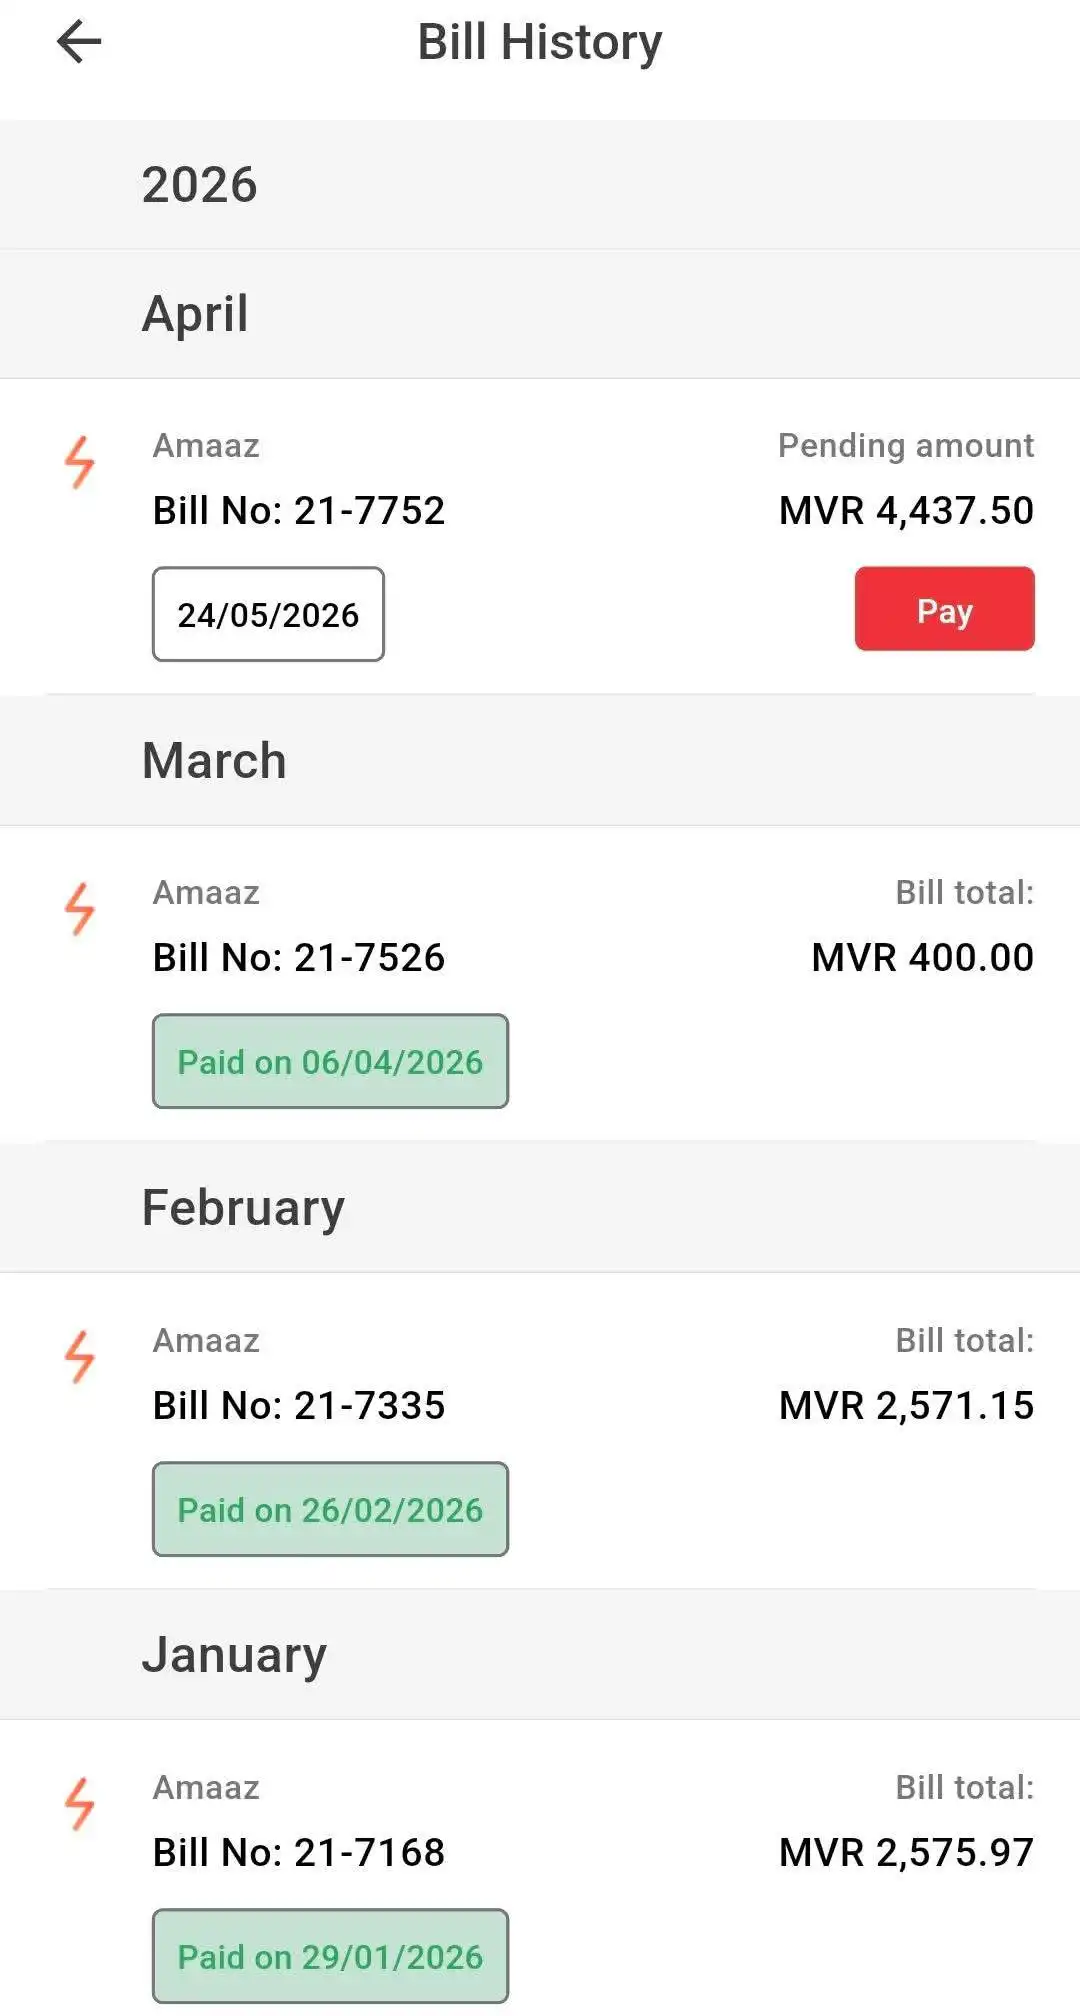Tap the pending amount MVR 4,437.50
Screen dimensions: 1080x2016
click(906, 511)
